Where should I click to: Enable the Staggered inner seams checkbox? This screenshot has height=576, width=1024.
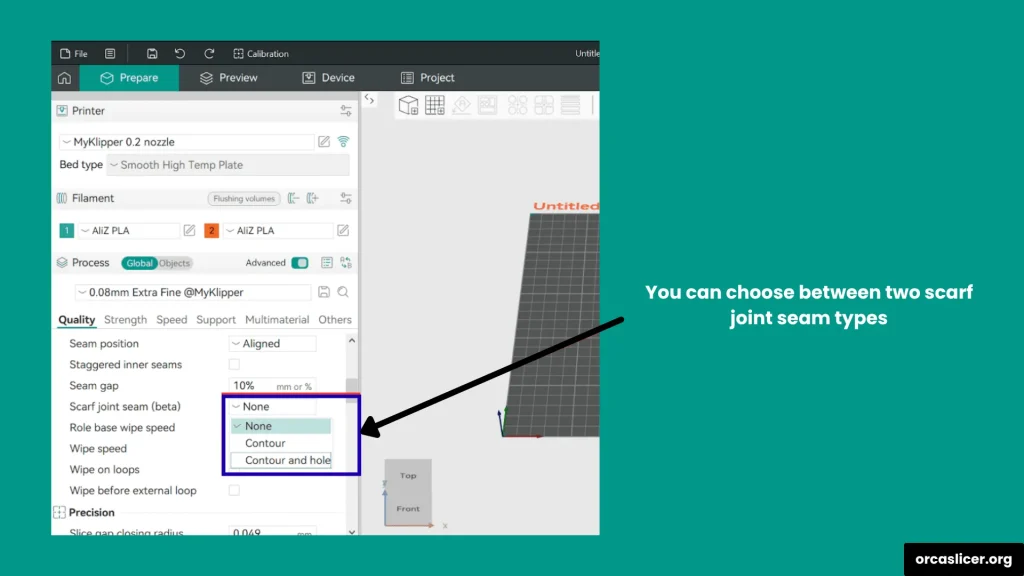[234, 364]
